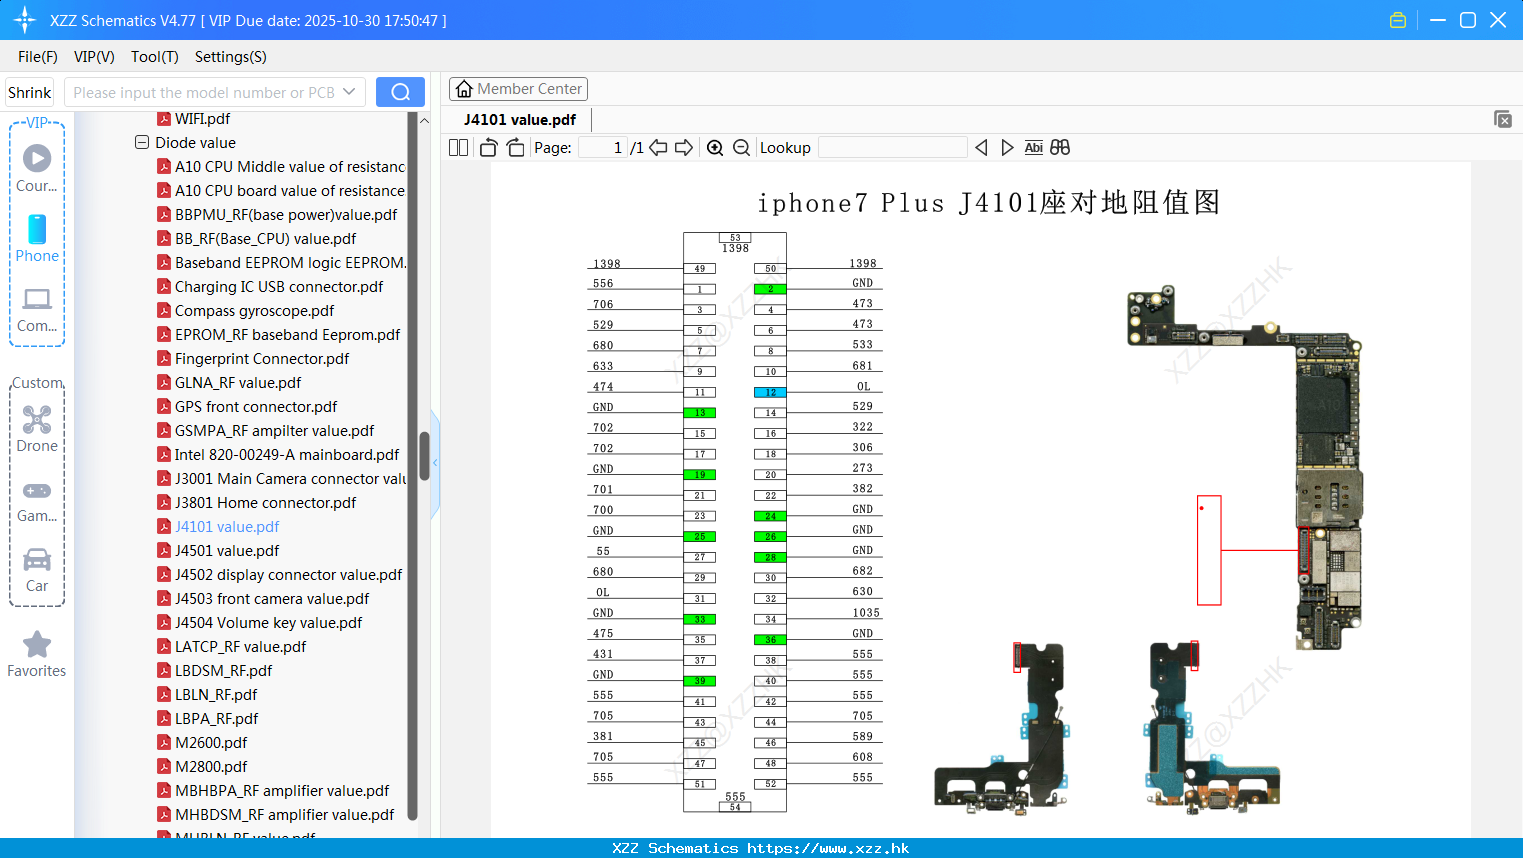
Task: Rotate page clockwise icon
Action: tap(515, 147)
